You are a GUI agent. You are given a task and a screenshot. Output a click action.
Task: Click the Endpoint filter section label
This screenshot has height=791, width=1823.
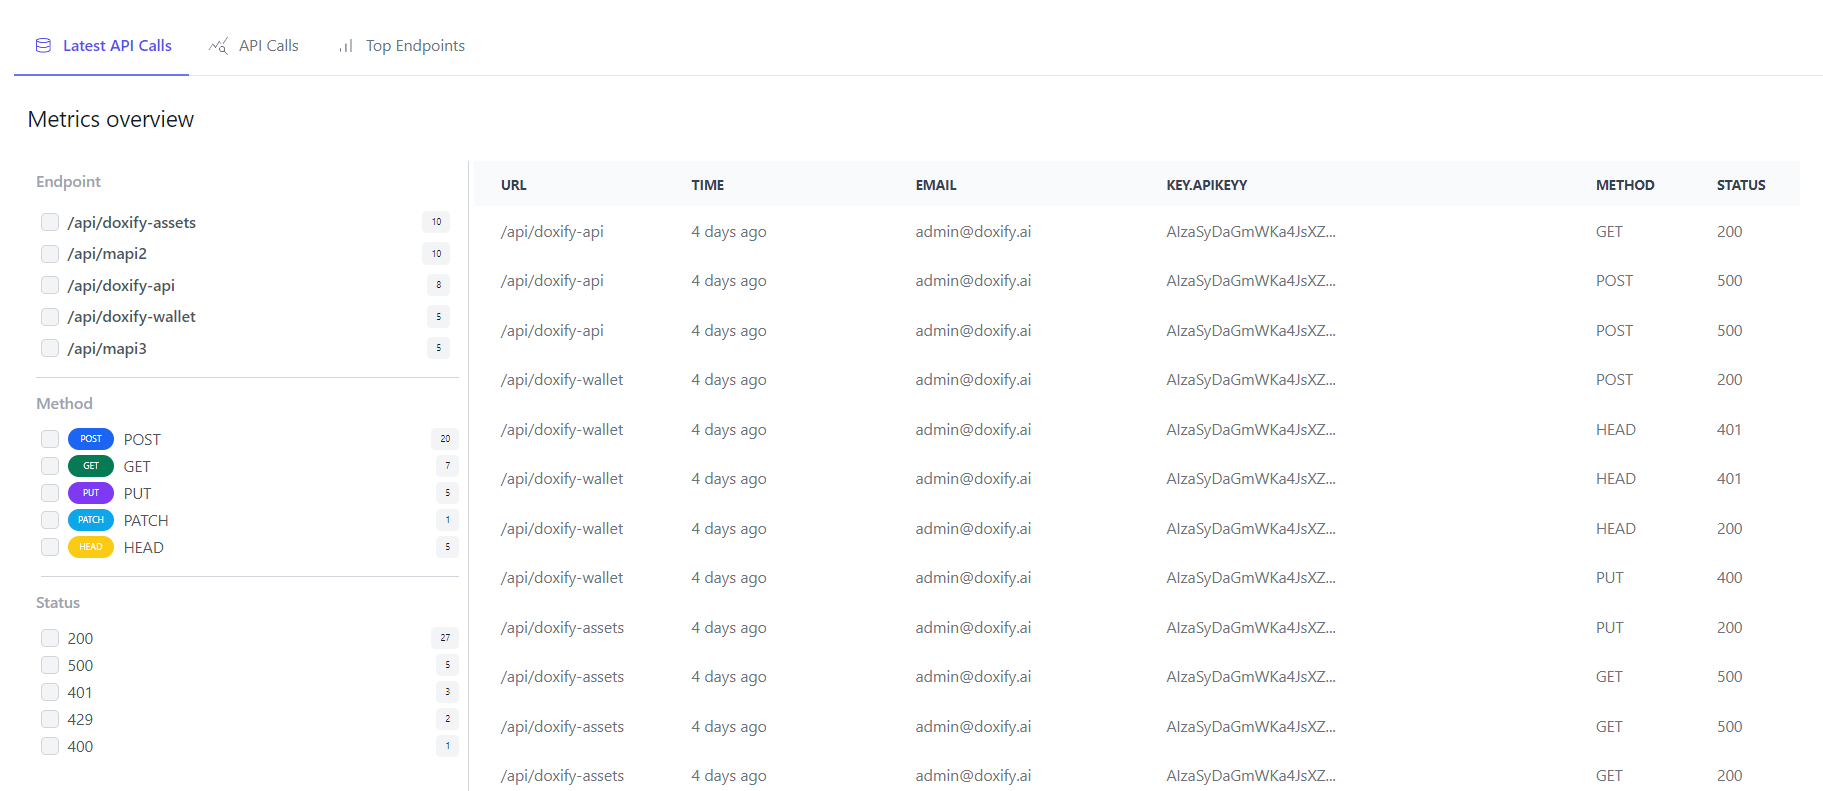point(68,181)
